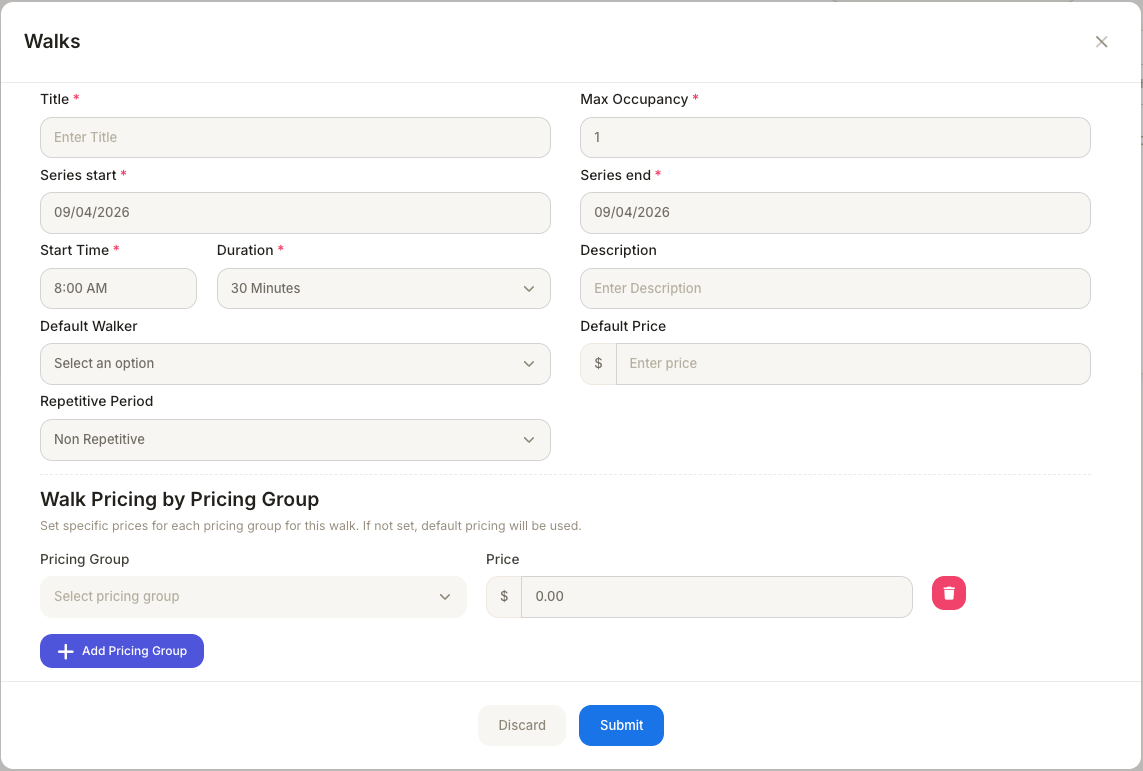Open the Duration dropdown
Viewport: 1143px width, 771px height.
(383, 289)
